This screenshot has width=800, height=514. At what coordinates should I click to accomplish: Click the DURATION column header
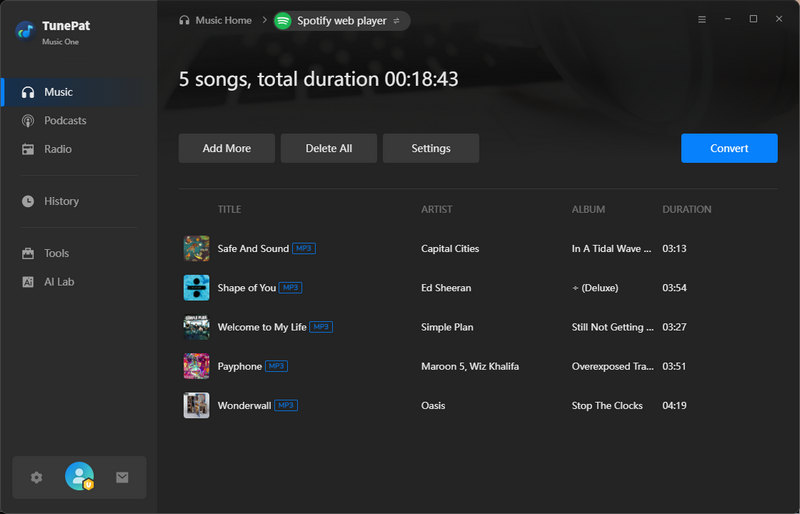687,209
